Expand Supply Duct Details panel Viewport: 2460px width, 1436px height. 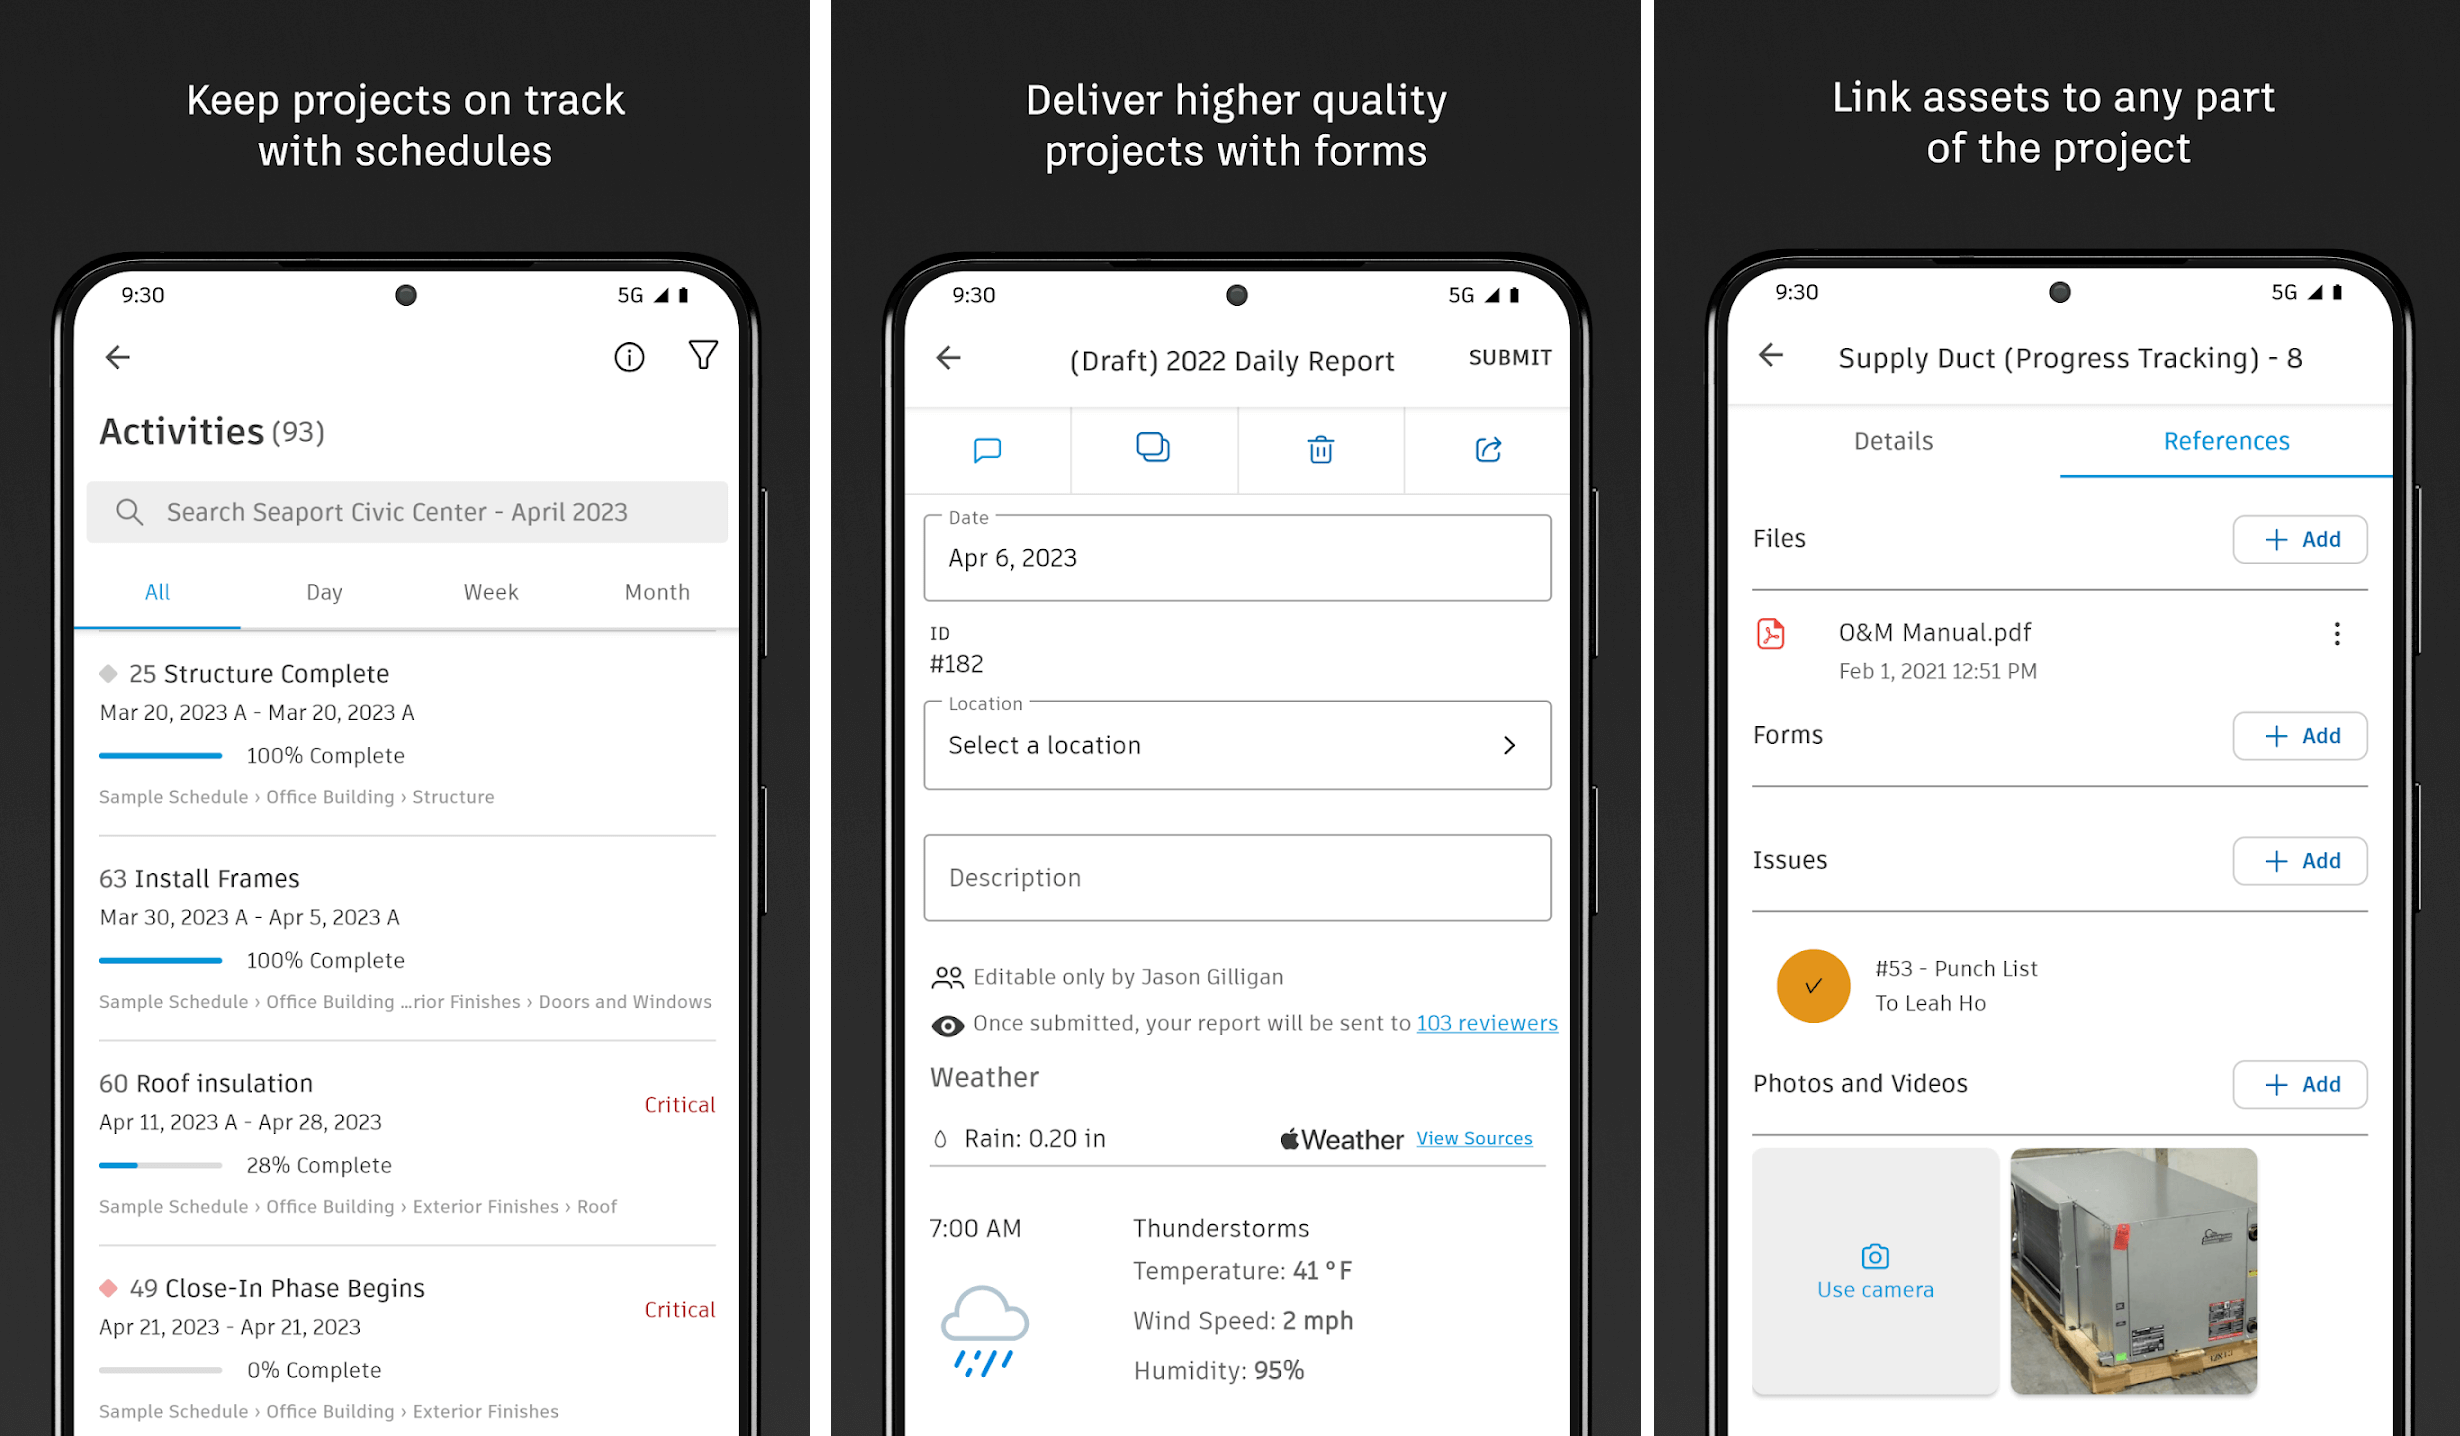pos(1894,441)
